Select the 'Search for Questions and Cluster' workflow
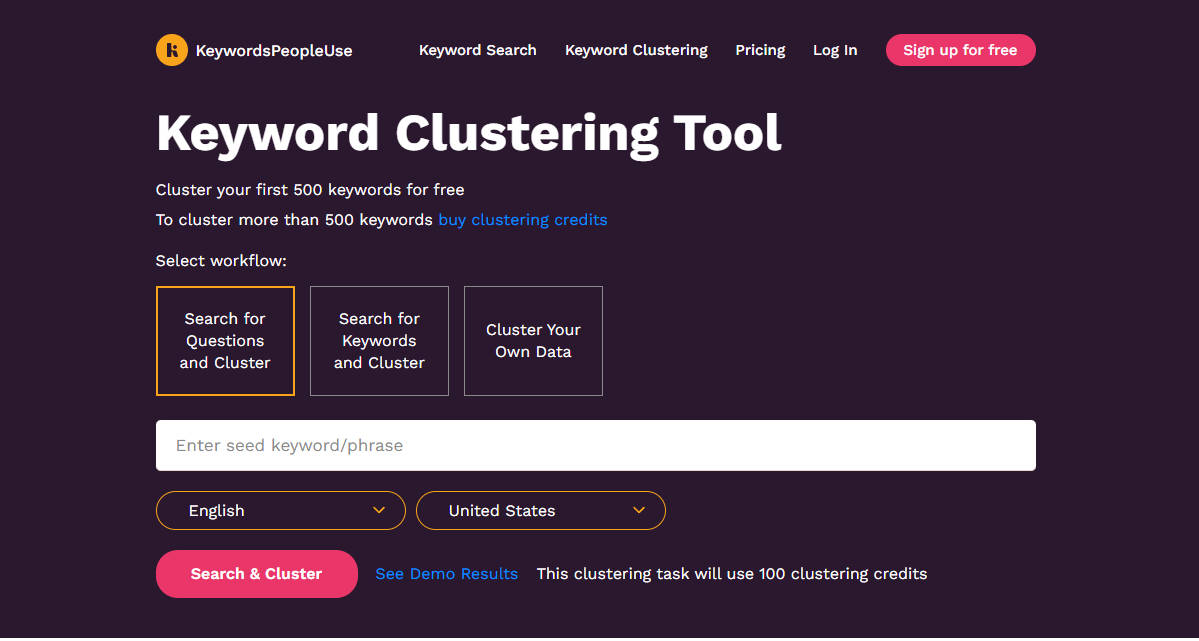The width and height of the screenshot is (1199, 641). pyautogui.click(x=225, y=340)
